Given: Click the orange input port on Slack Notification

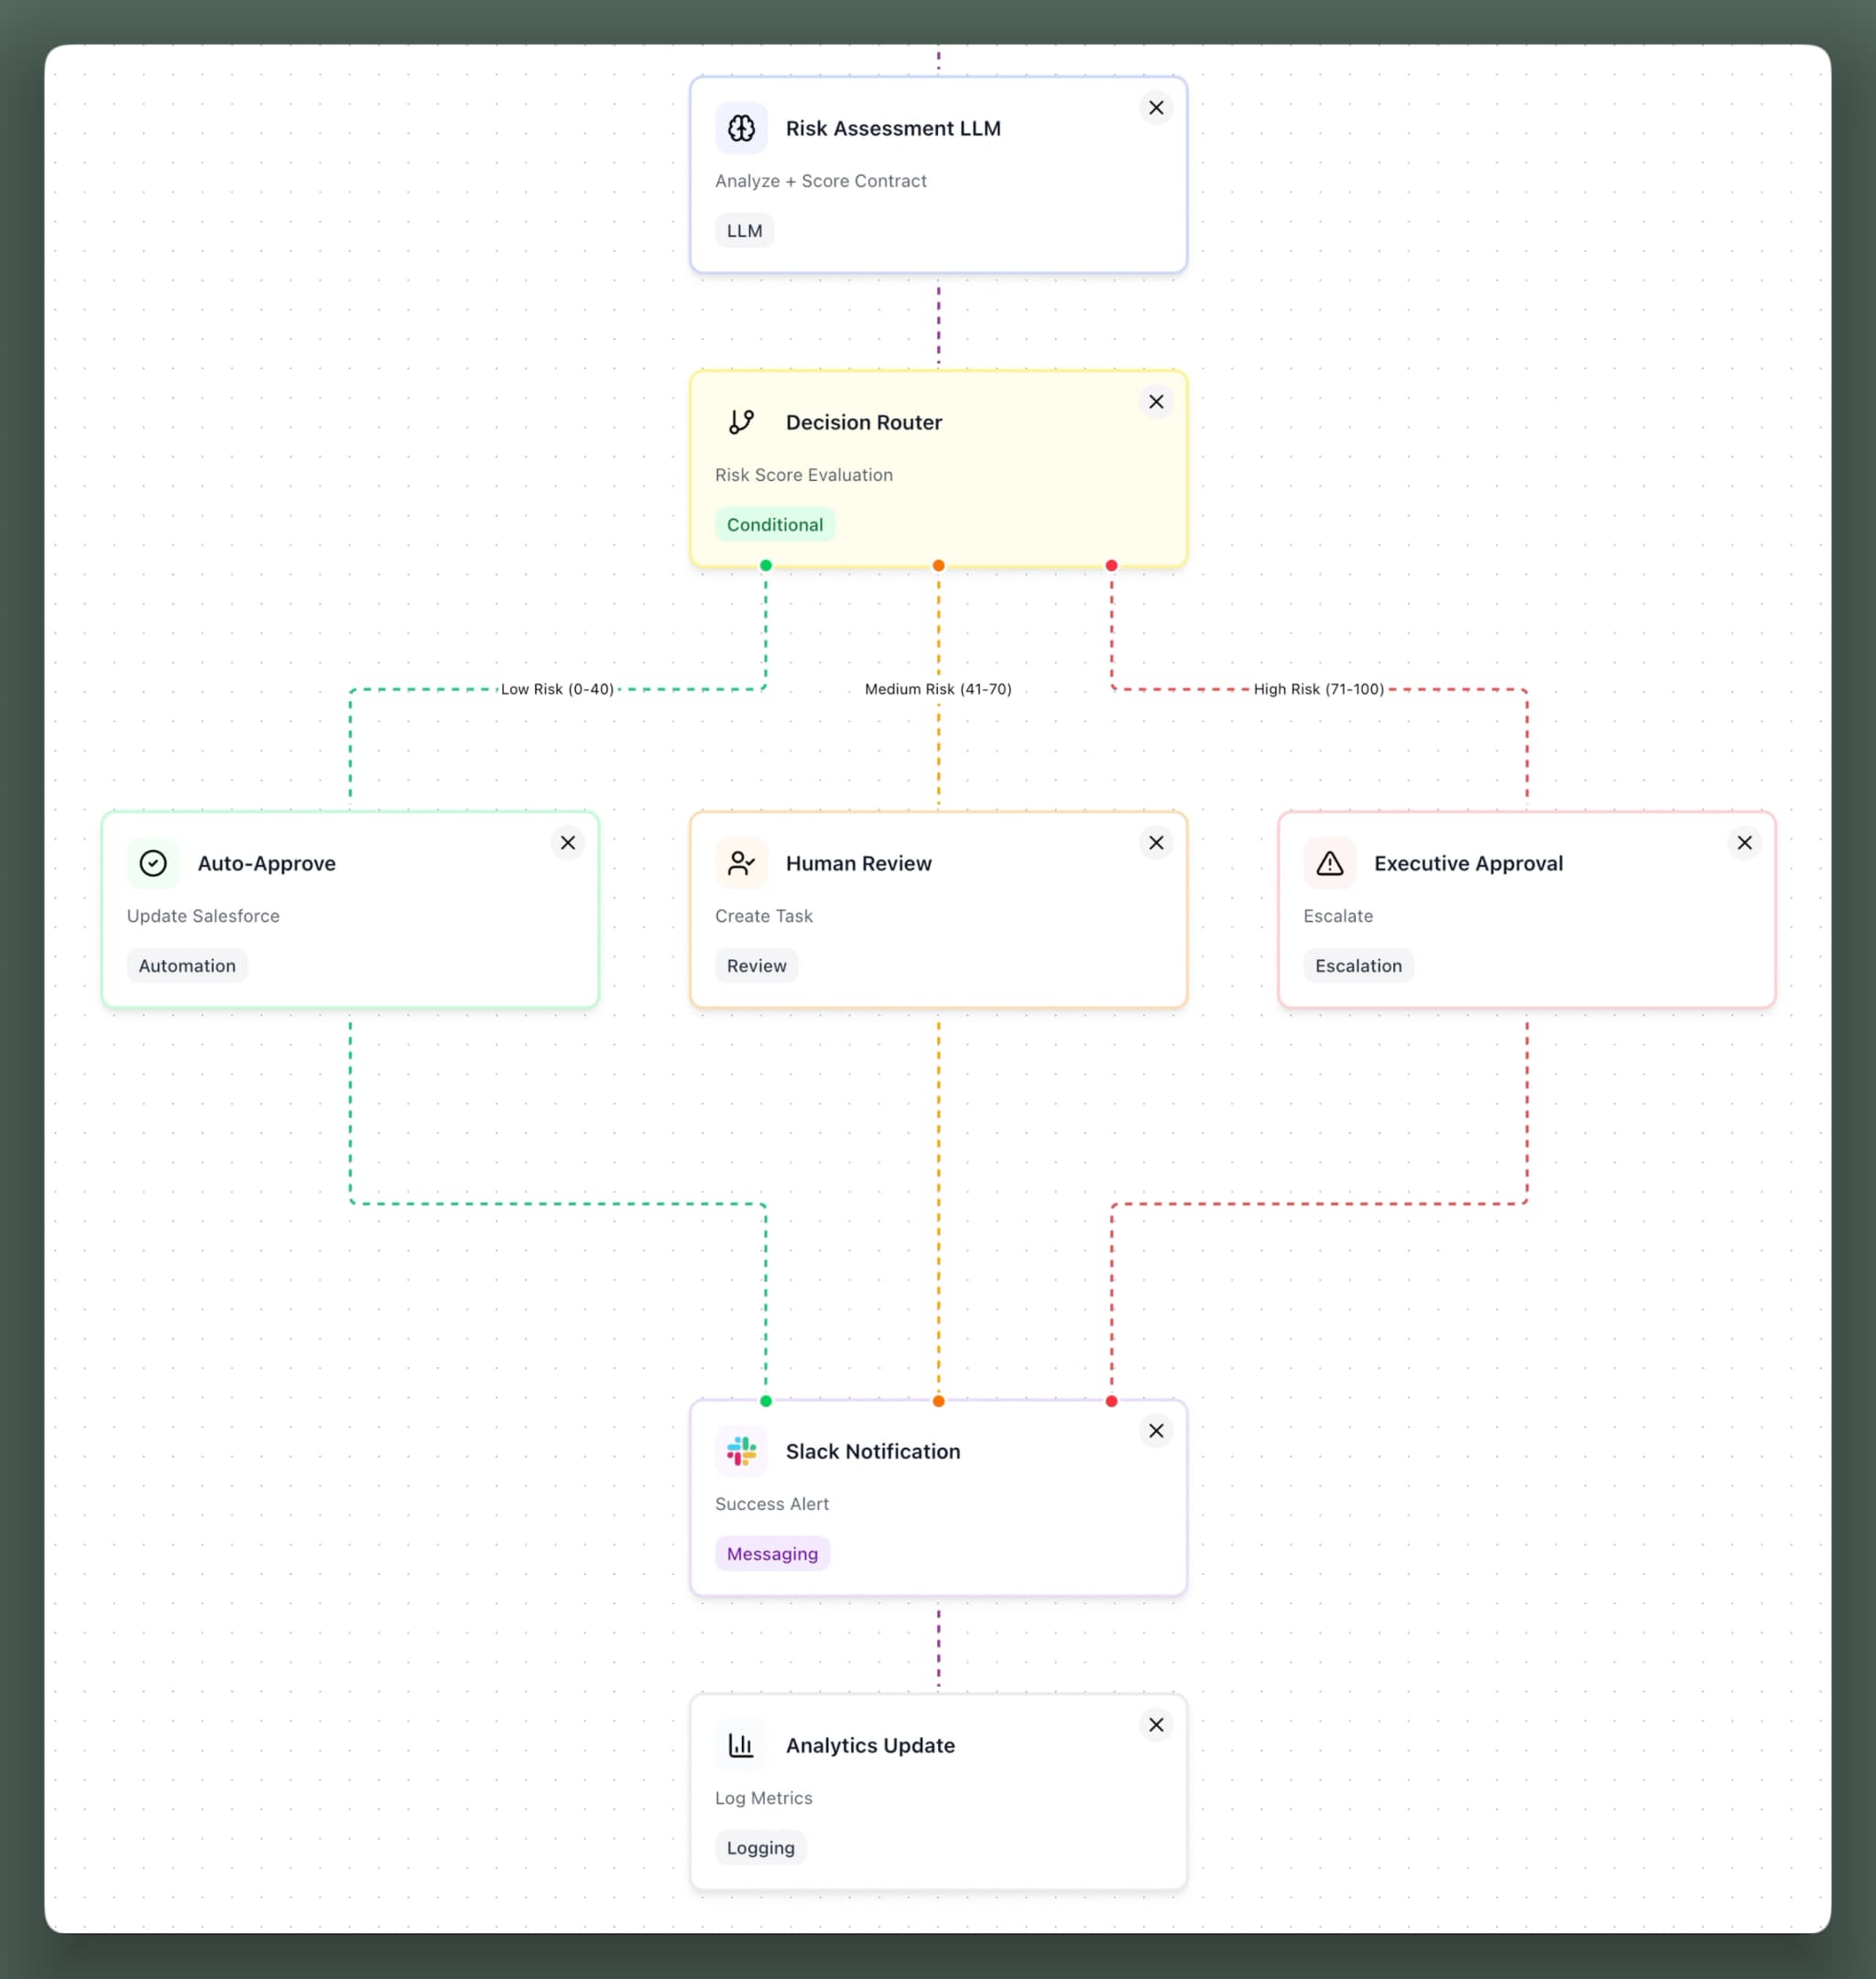Looking at the screenshot, I should [938, 1401].
